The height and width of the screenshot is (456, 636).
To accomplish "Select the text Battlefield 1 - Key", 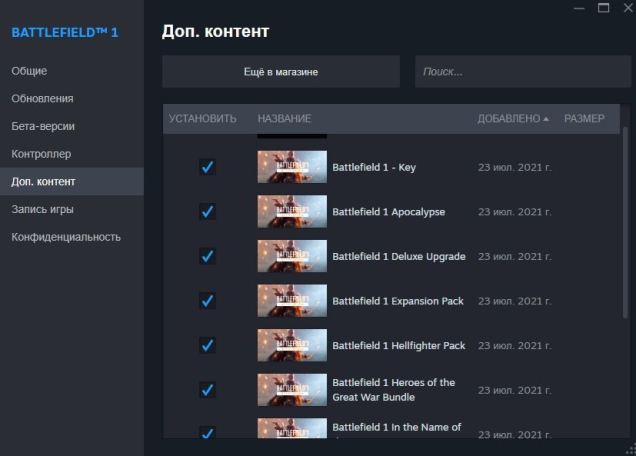I will coord(374,168).
